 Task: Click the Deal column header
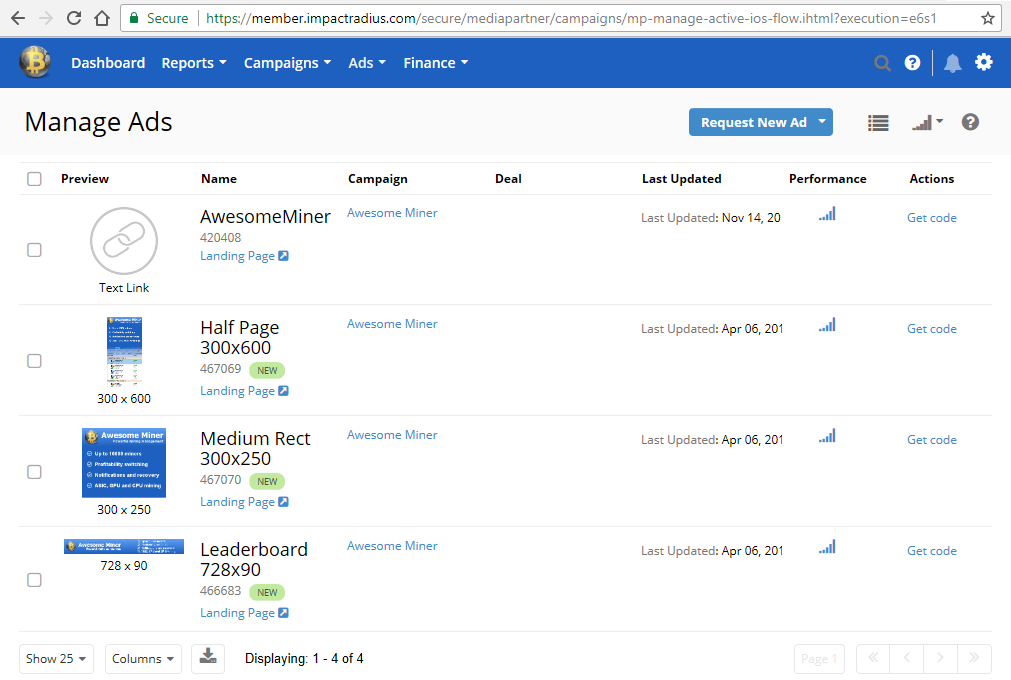(x=508, y=179)
